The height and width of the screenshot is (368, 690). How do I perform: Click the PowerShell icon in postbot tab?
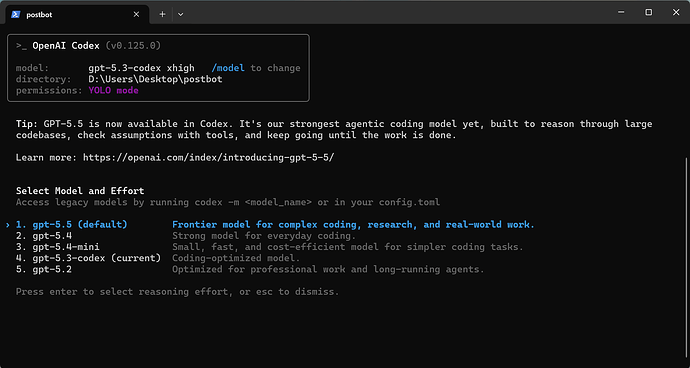pyautogui.click(x=16, y=14)
